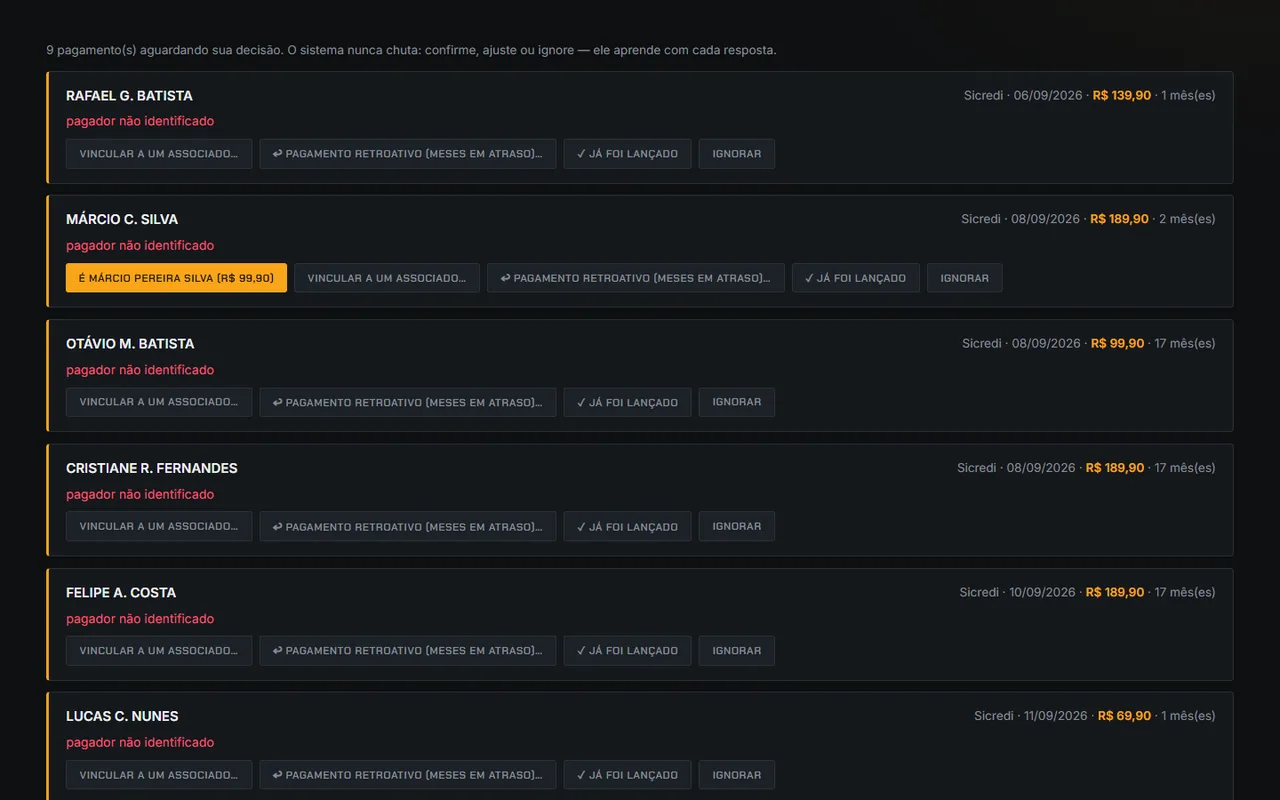This screenshot has height=800, width=1280.
Task: Link Felipe A. Costa to an associate
Action: point(159,650)
